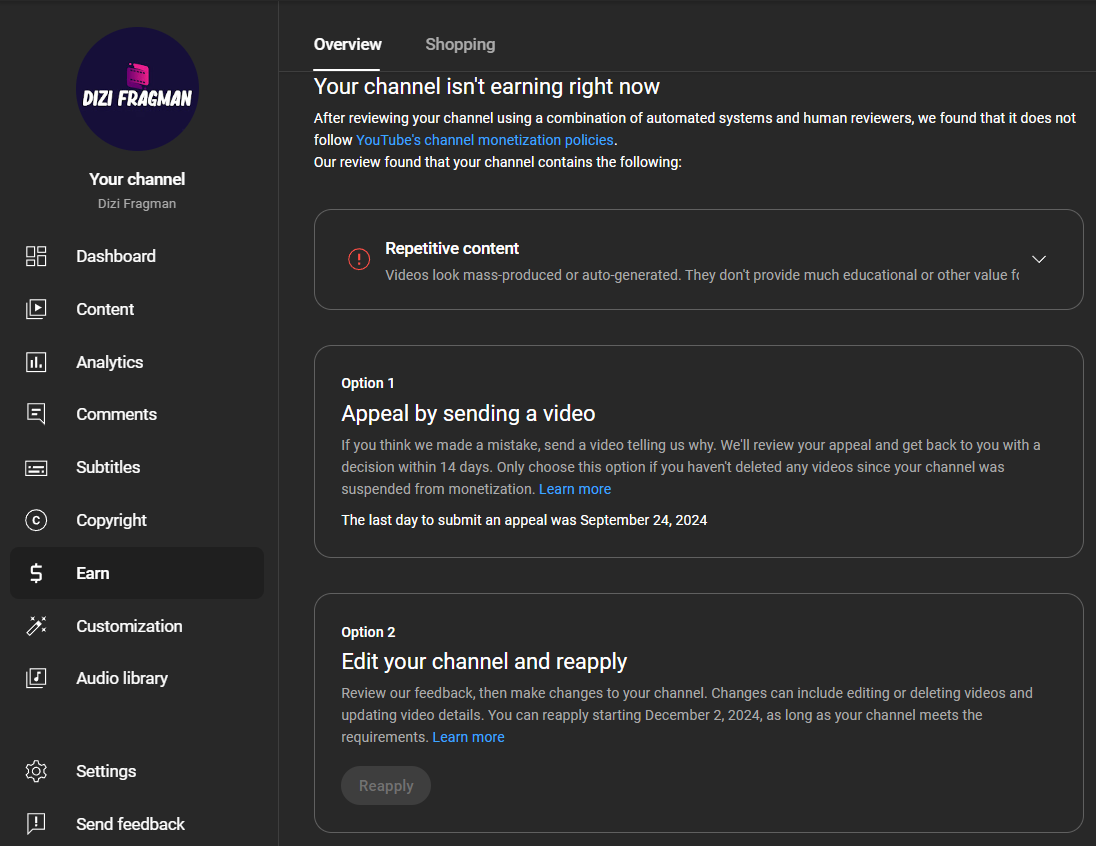
Task: Click the Option 2 label
Action: 368,632
